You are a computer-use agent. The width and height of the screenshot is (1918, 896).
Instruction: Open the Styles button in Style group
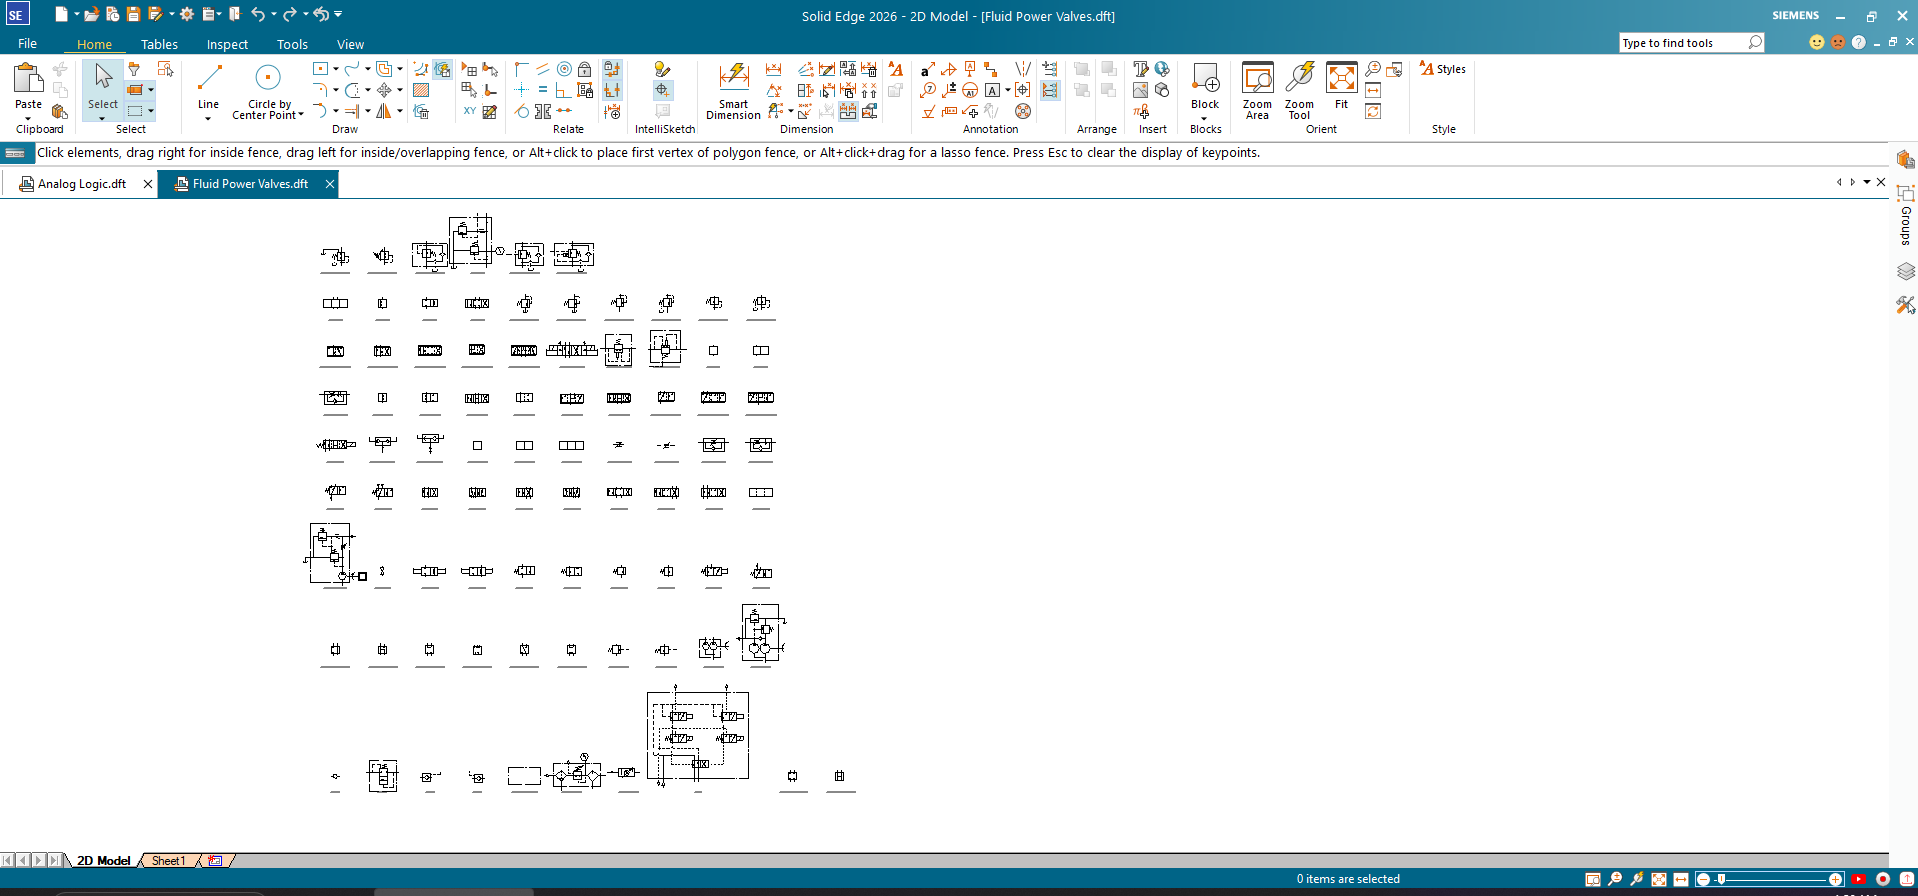point(1442,69)
